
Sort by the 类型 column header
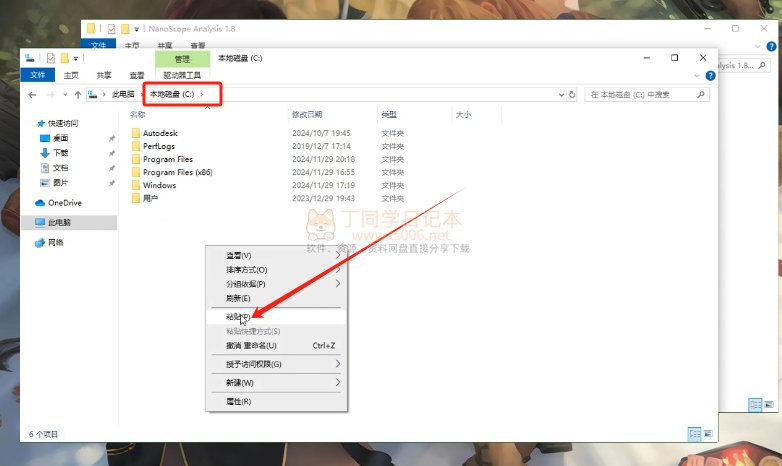pos(389,115)
